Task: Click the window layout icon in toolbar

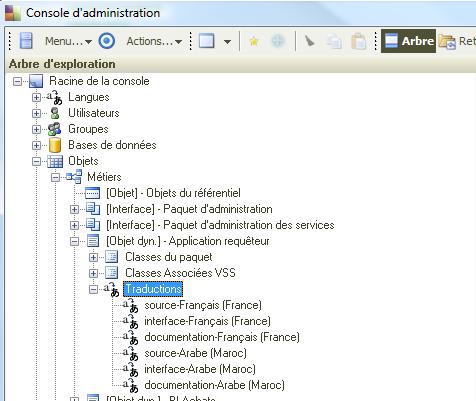Action: [x=207, y=41]
